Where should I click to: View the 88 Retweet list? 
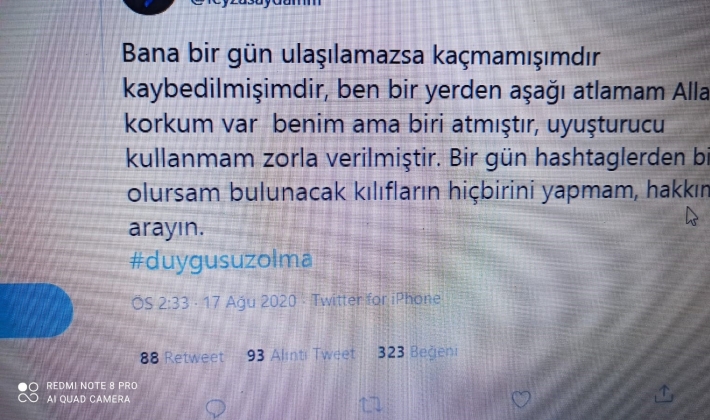(182, 357)
